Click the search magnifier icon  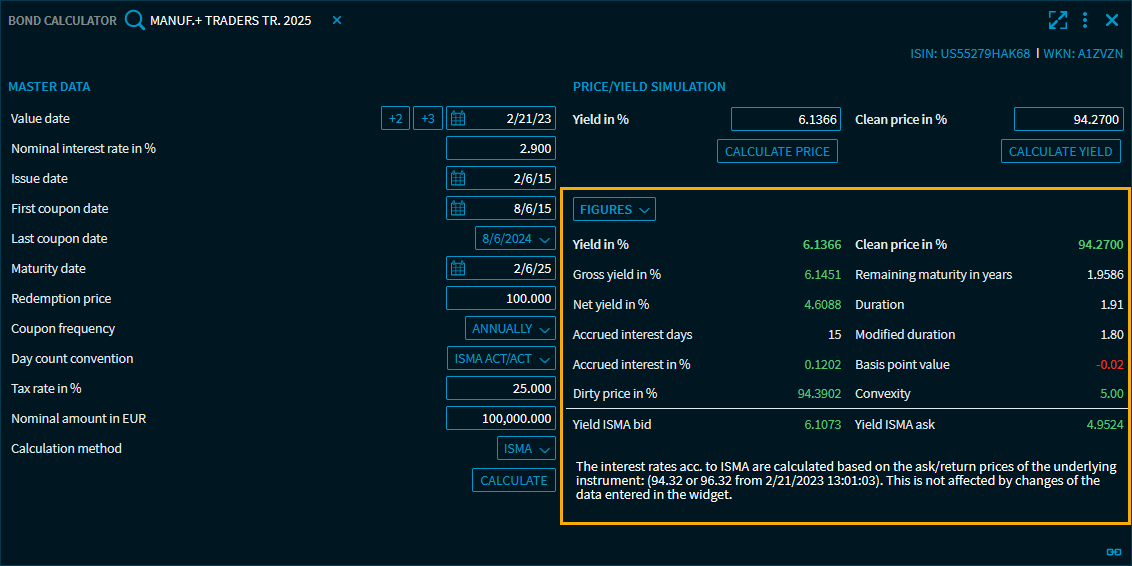click(135, 21)
